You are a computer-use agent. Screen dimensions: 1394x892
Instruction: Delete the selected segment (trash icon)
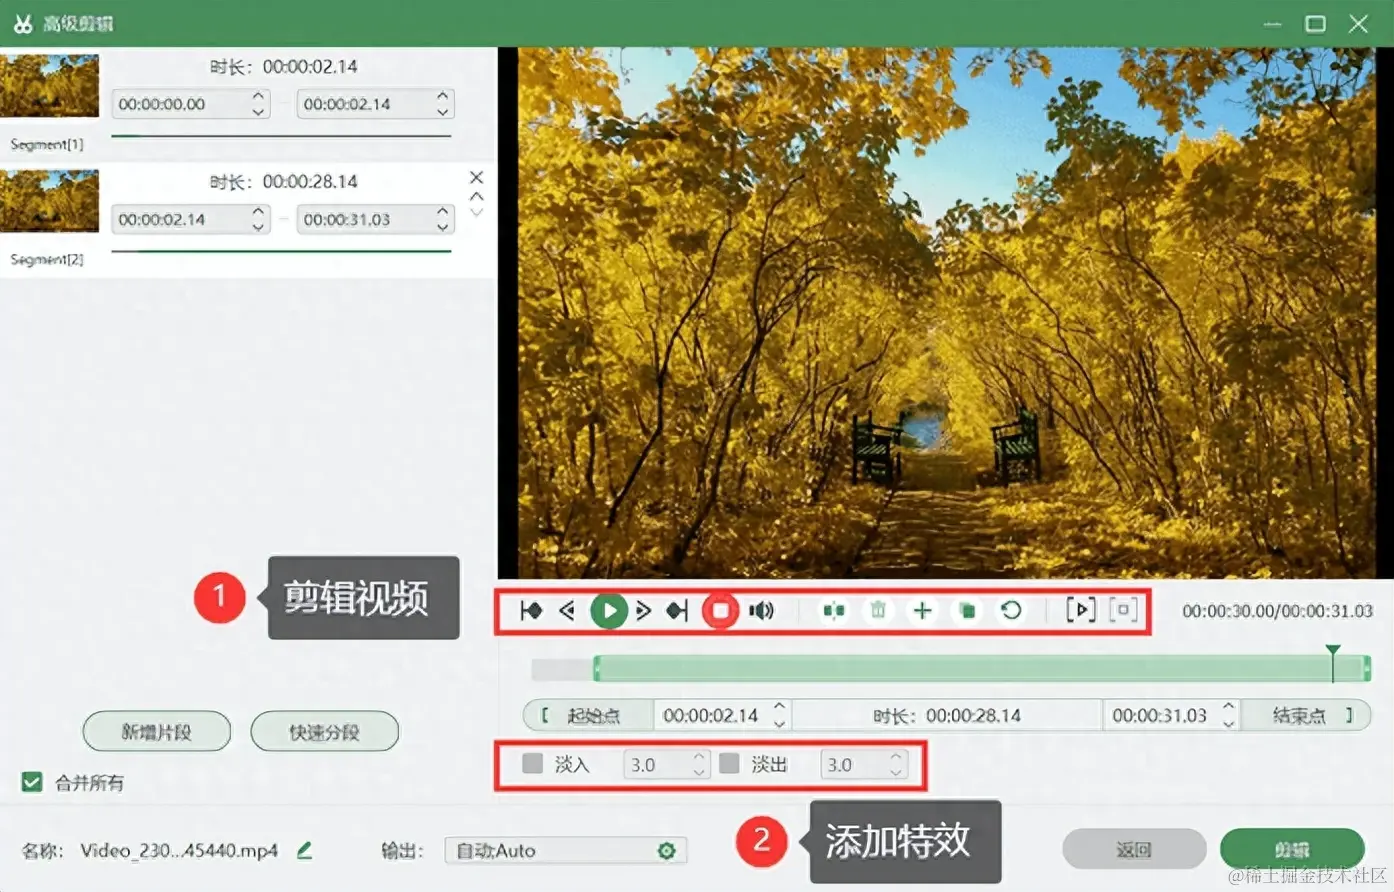coord(878,610)
